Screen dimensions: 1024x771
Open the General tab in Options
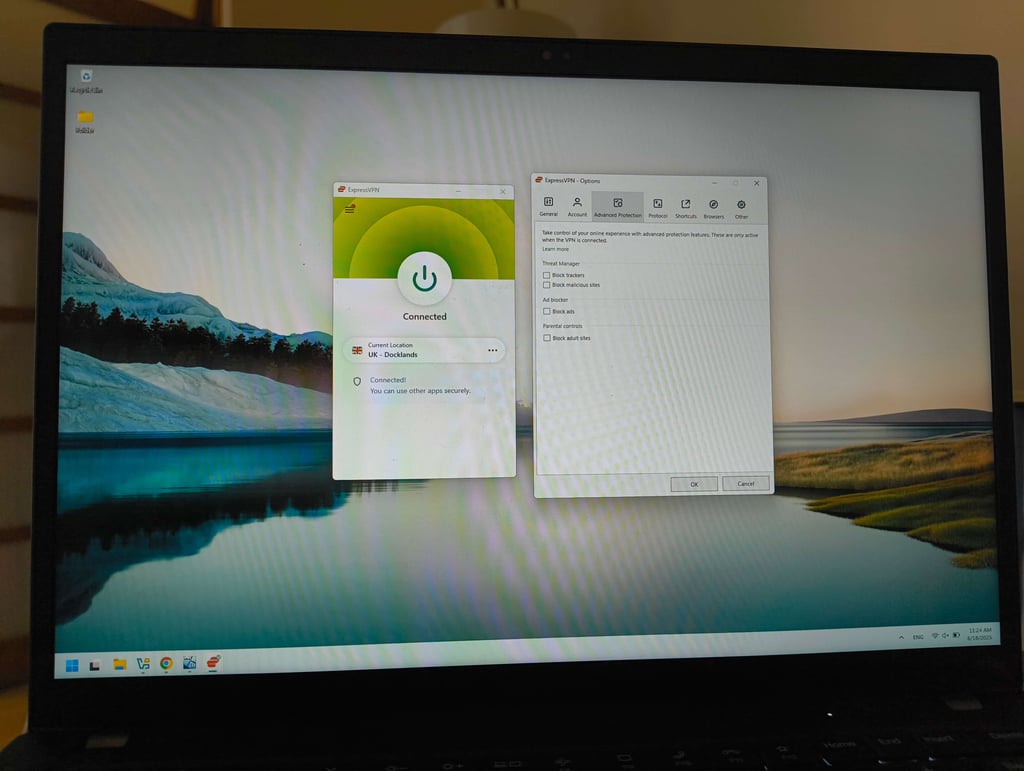click(549, 206)
